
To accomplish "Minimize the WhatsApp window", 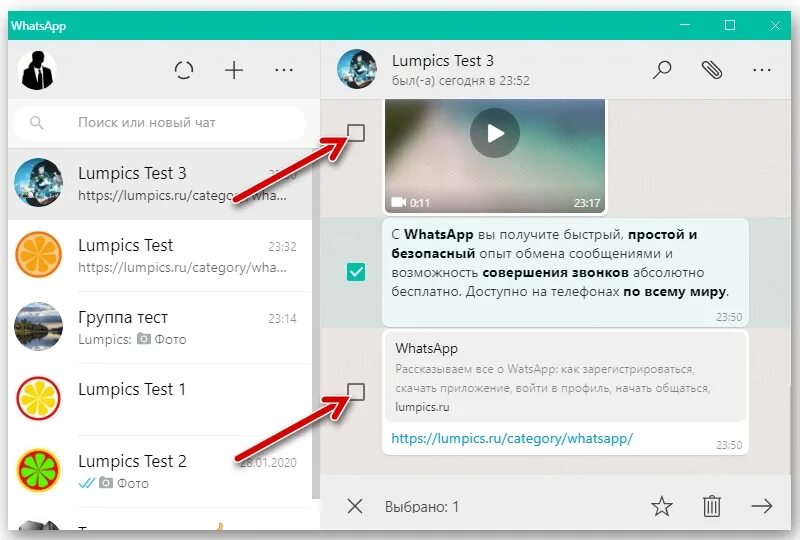I will click(685, 24).
